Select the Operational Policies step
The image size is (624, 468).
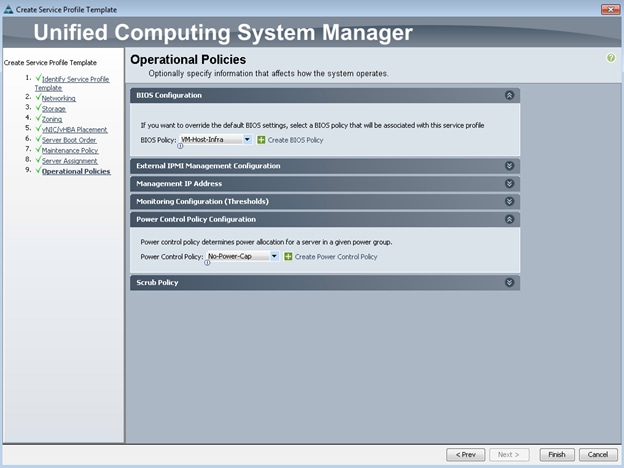pos(76,171)
